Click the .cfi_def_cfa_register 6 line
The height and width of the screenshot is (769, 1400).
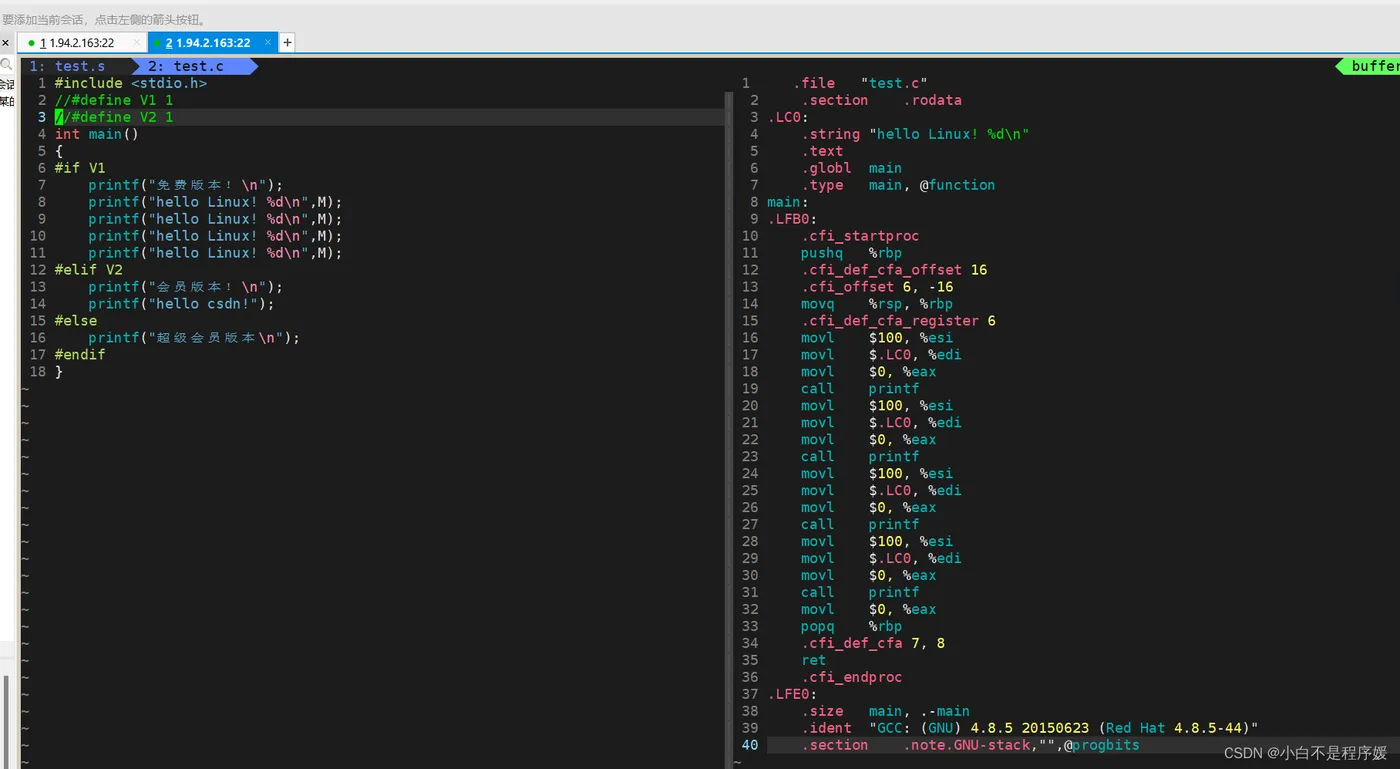(898, 321)
